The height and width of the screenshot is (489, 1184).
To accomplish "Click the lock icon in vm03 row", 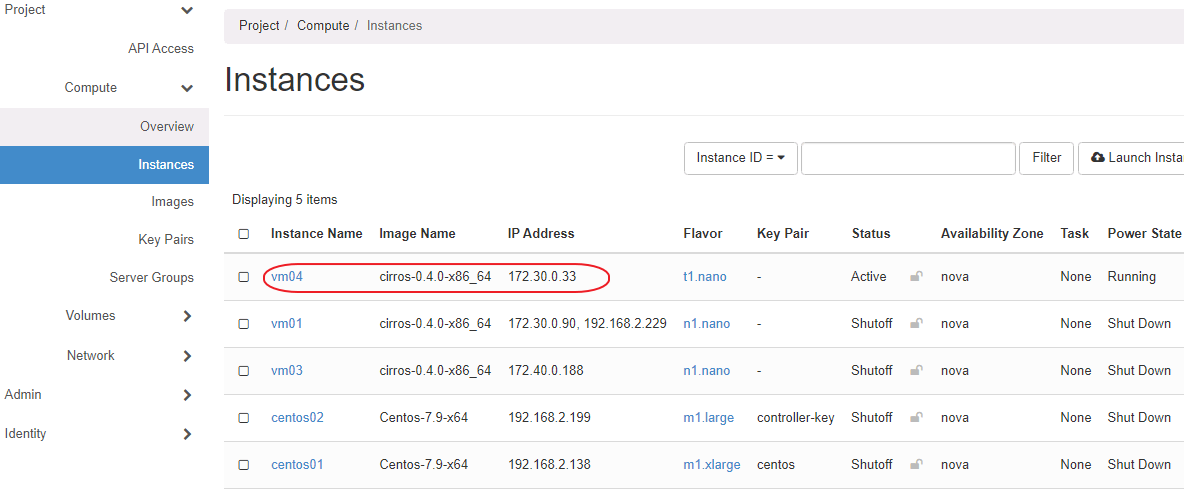I will pos(916,371).
